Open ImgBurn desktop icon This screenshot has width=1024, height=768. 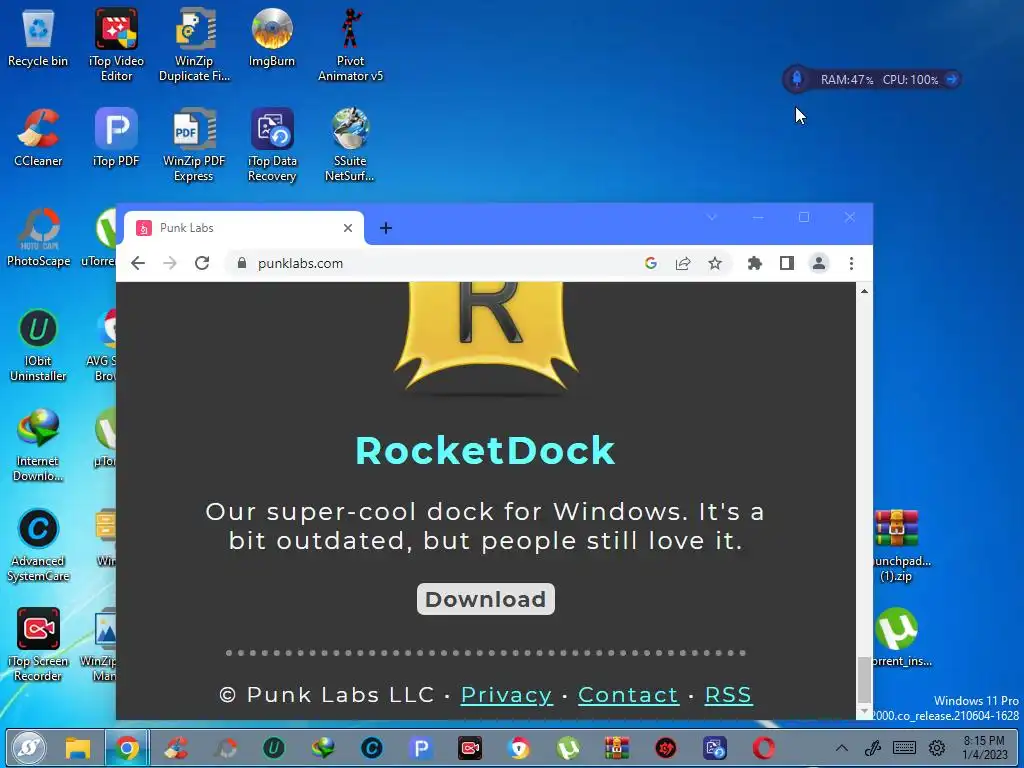click(272, 38)
